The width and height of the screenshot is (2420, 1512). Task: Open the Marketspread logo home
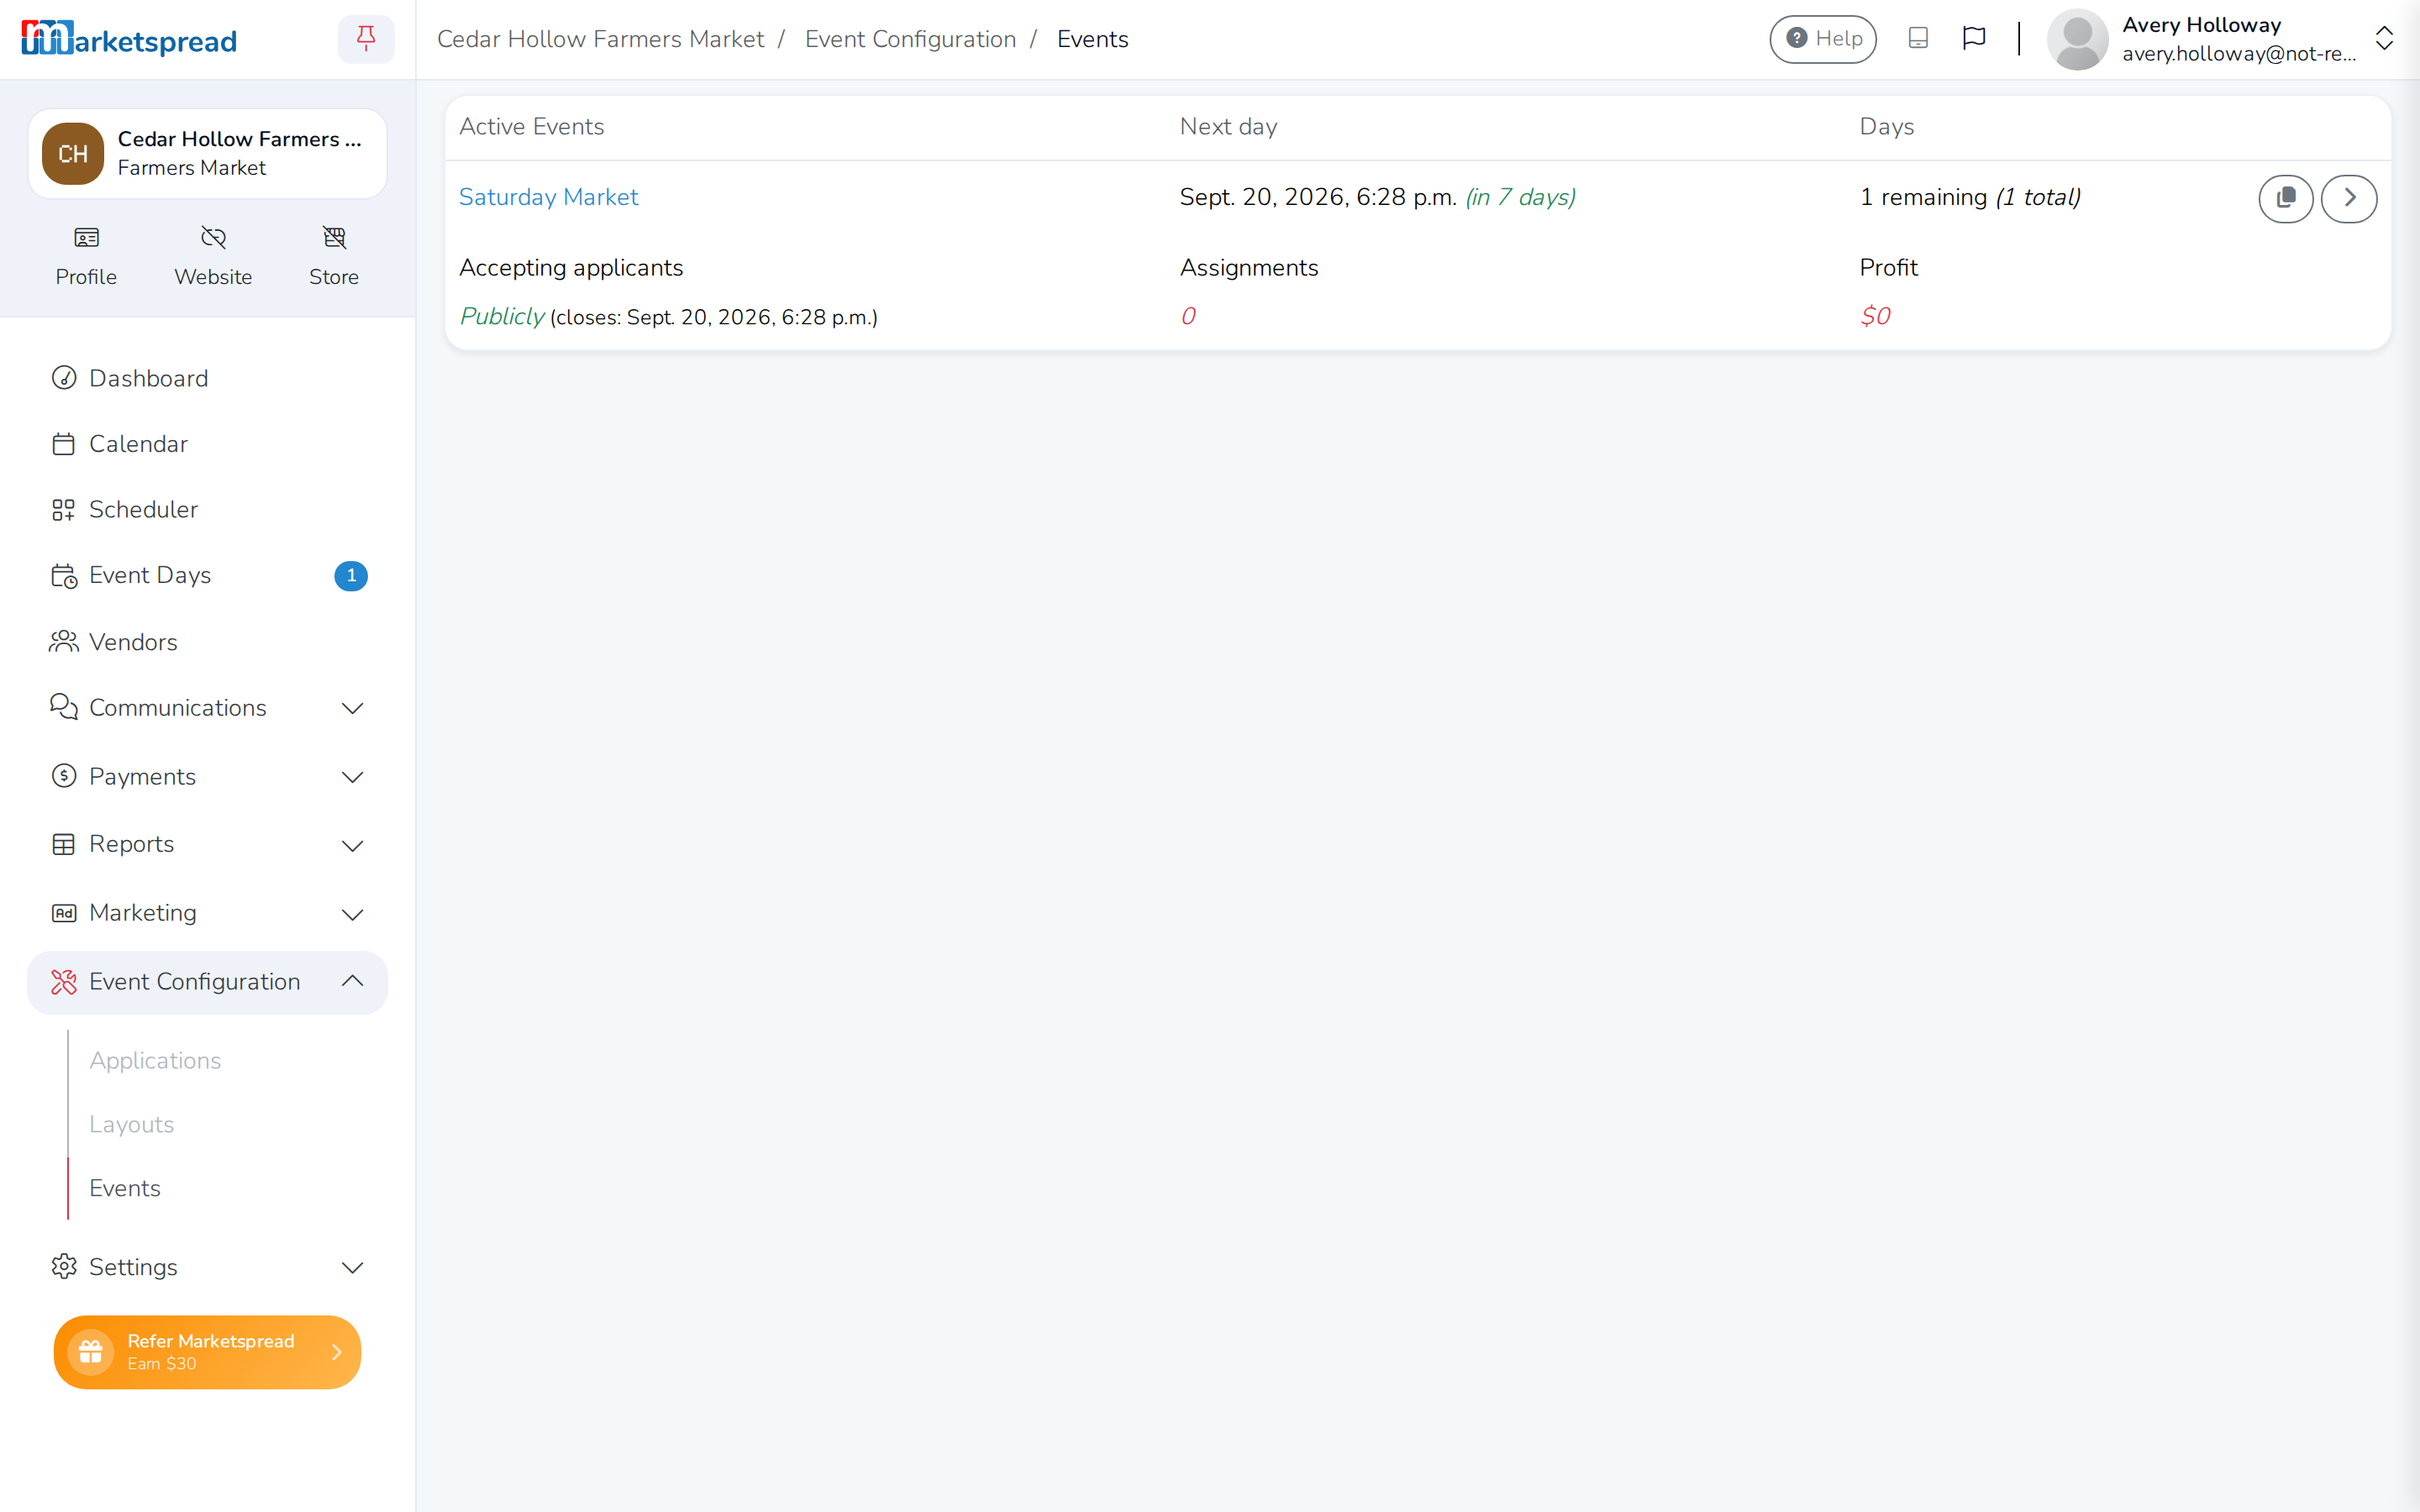point(129,39)
